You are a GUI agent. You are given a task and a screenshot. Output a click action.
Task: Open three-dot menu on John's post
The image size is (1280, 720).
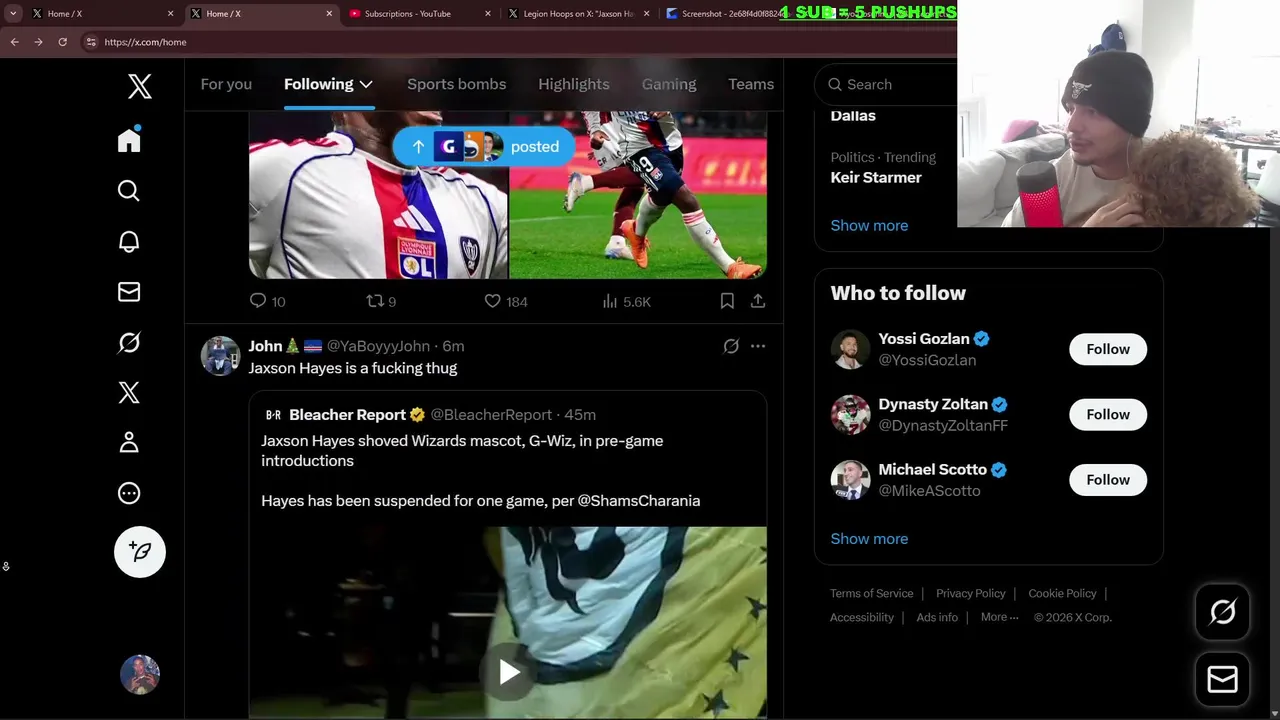pos(758,346)
